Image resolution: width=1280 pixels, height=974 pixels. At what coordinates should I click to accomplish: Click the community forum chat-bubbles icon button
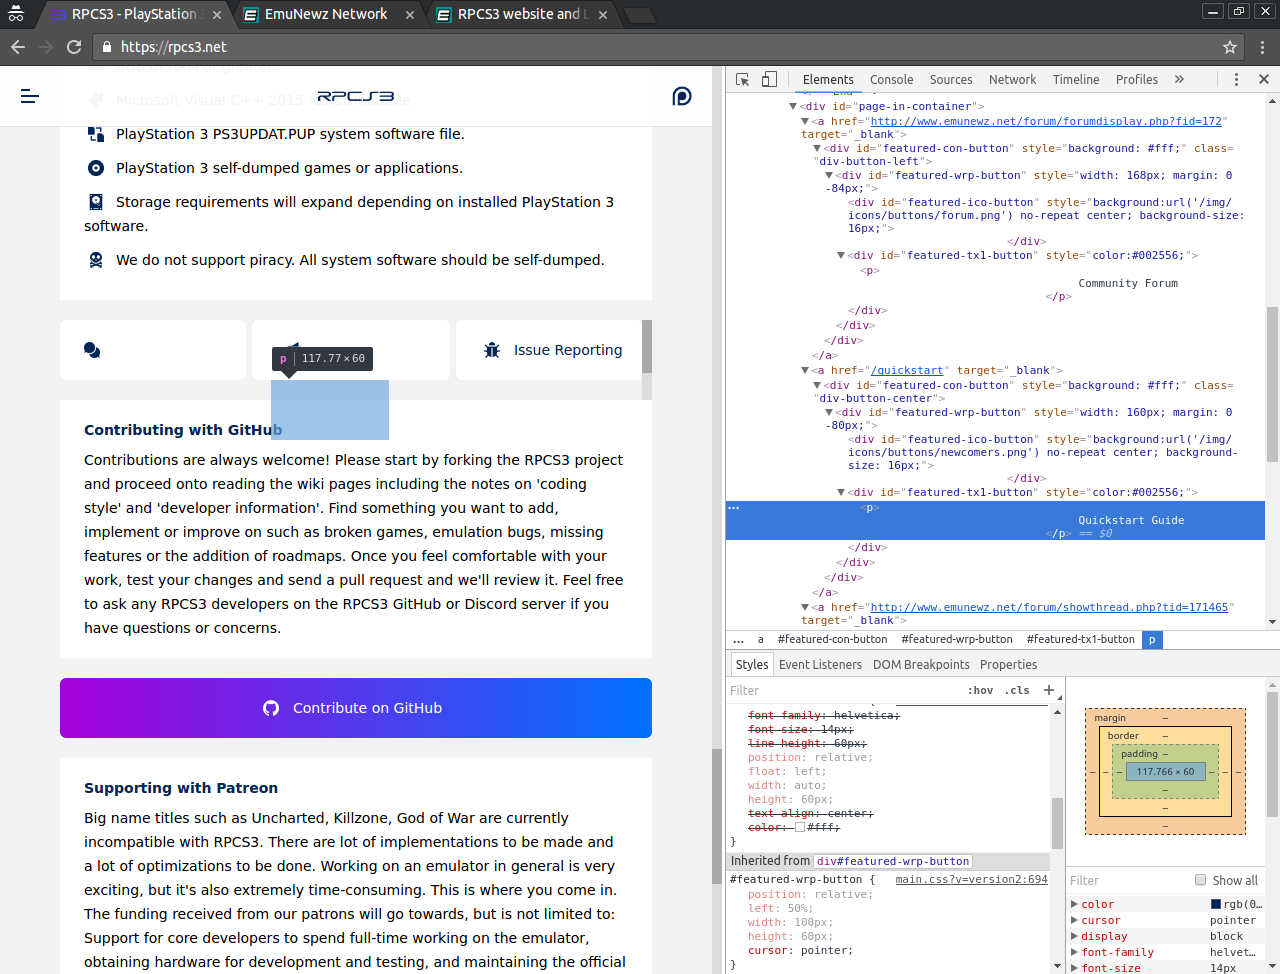[x=92, y=350]
